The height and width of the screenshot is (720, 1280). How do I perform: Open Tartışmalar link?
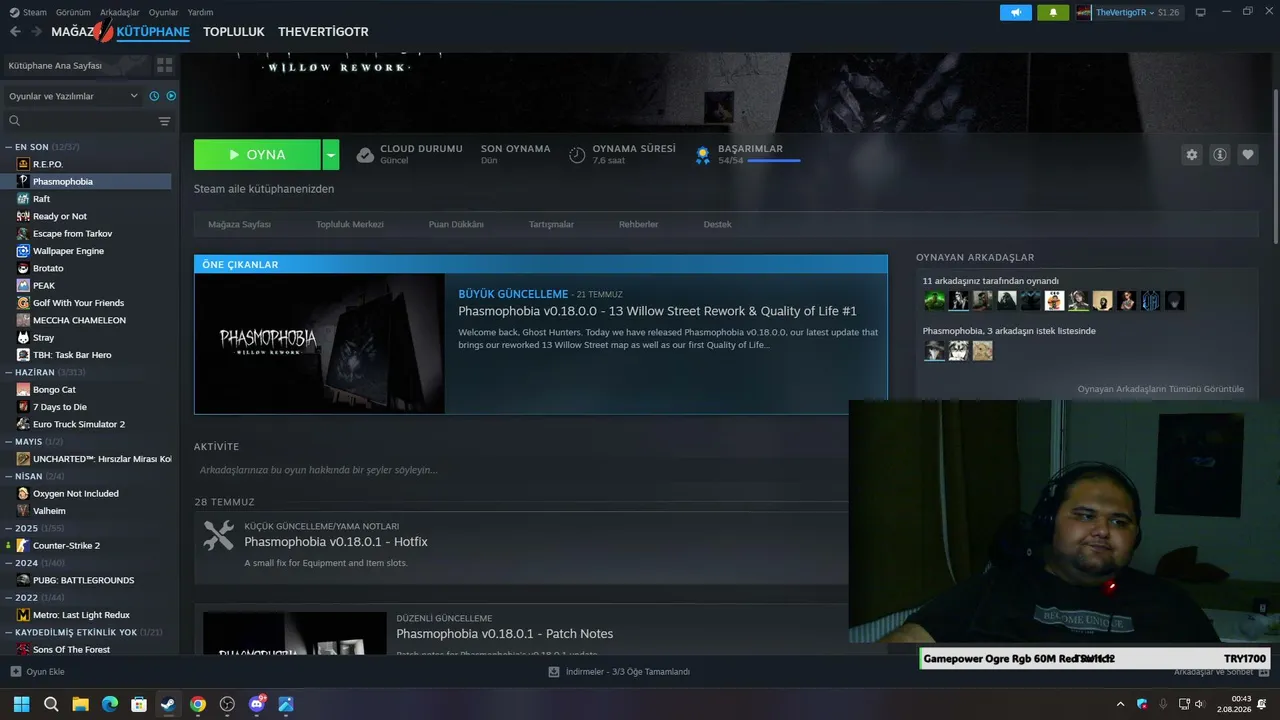pyautogui.click(x=551, y=224)
